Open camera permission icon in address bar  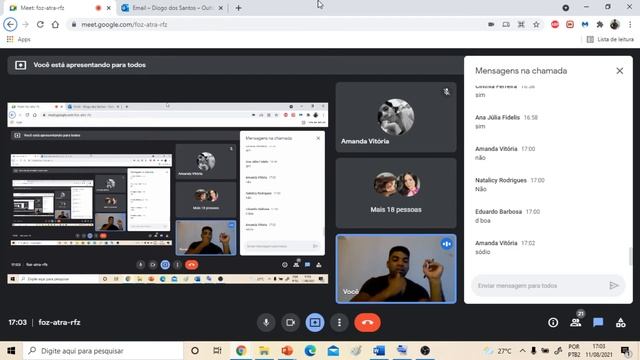click(x=491, y=24)
